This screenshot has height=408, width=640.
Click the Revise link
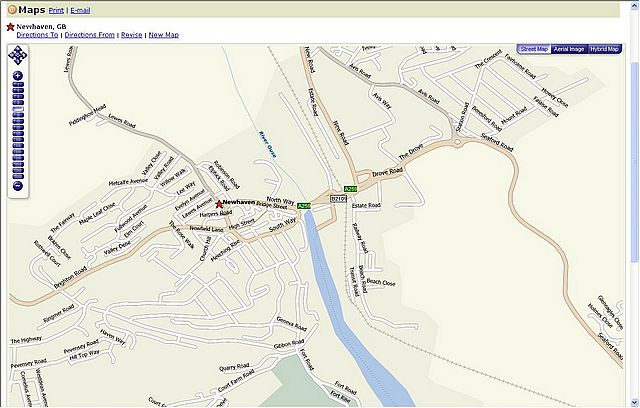coord(131,34)
